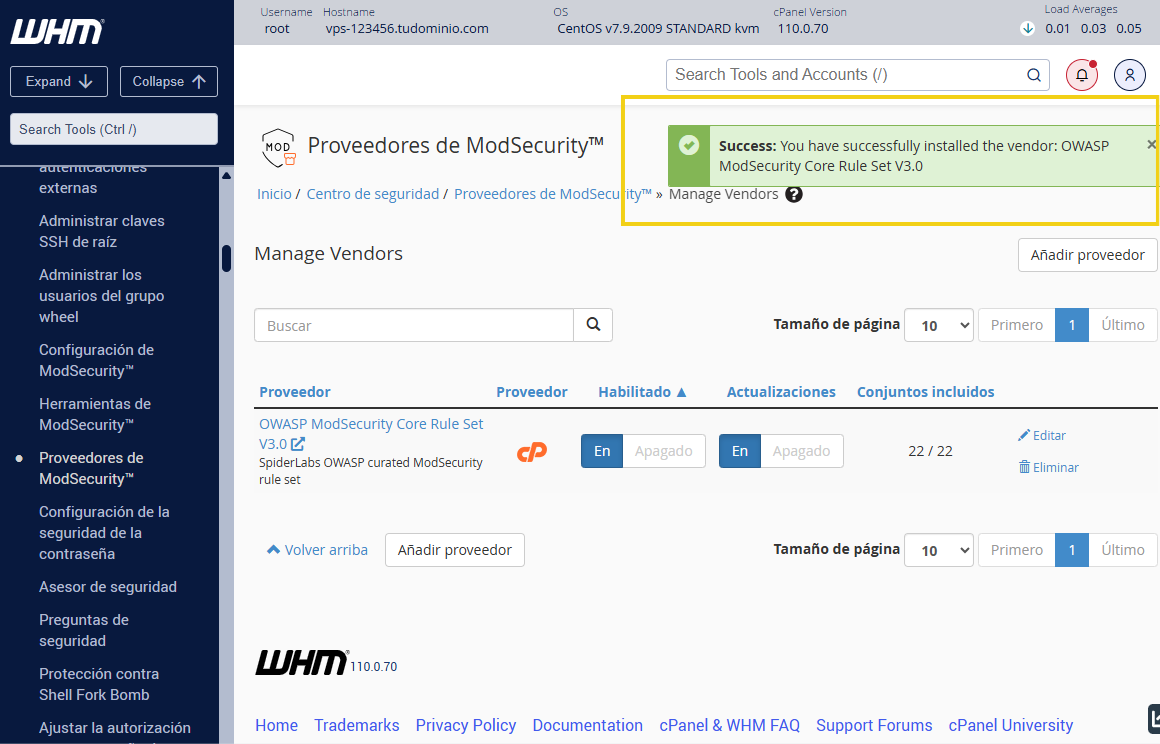The image size is (1160, 744).
Task: Click Editar for OWASP rule set
Action: [x=1042, y=436]
